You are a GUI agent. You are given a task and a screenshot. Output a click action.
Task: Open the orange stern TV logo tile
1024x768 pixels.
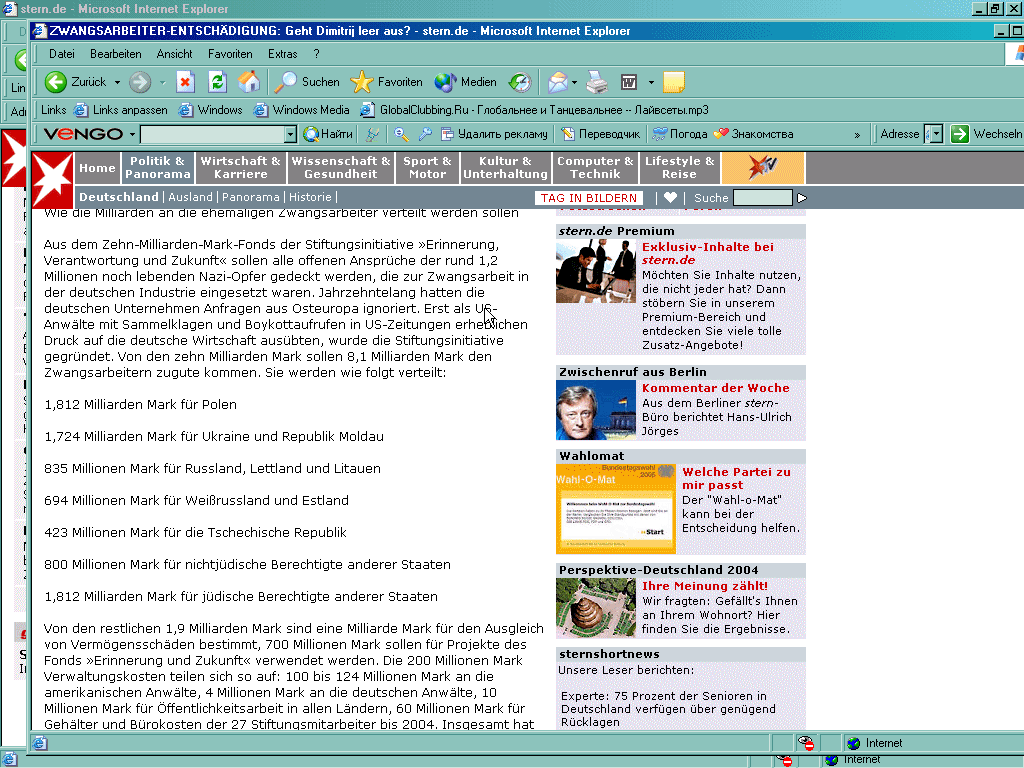point(763,168)
